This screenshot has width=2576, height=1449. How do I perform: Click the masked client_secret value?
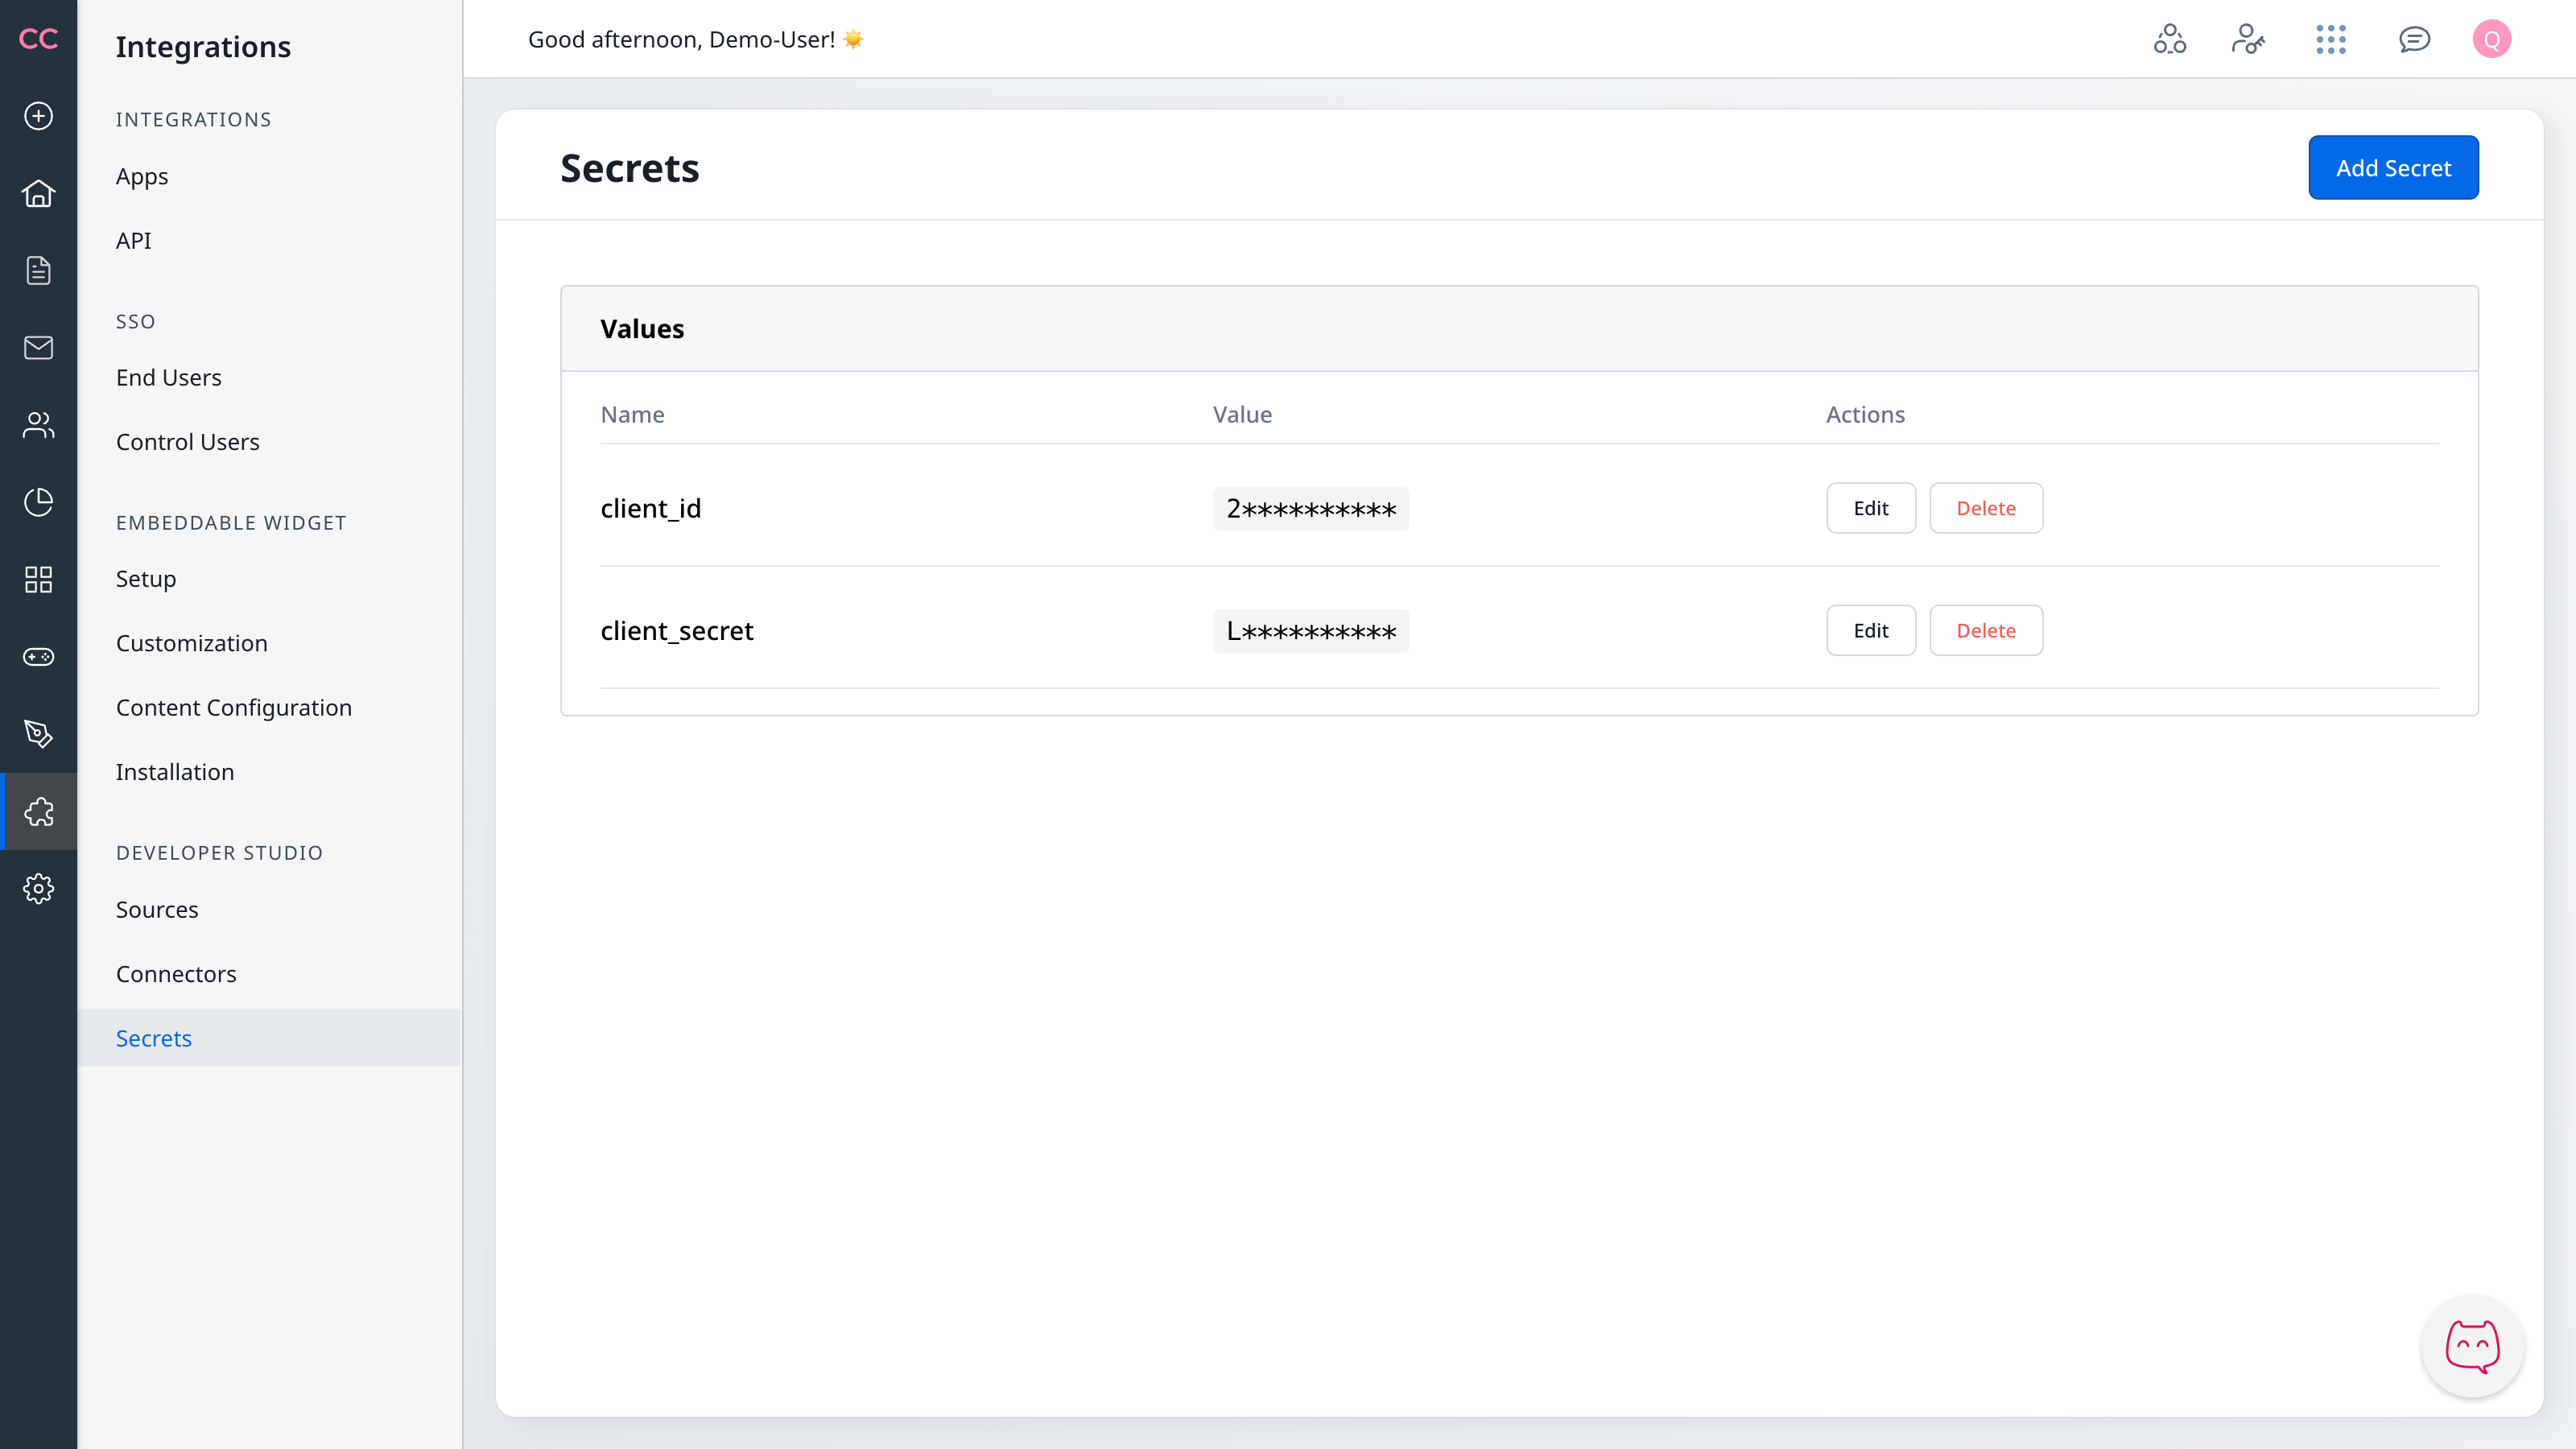1310,631
